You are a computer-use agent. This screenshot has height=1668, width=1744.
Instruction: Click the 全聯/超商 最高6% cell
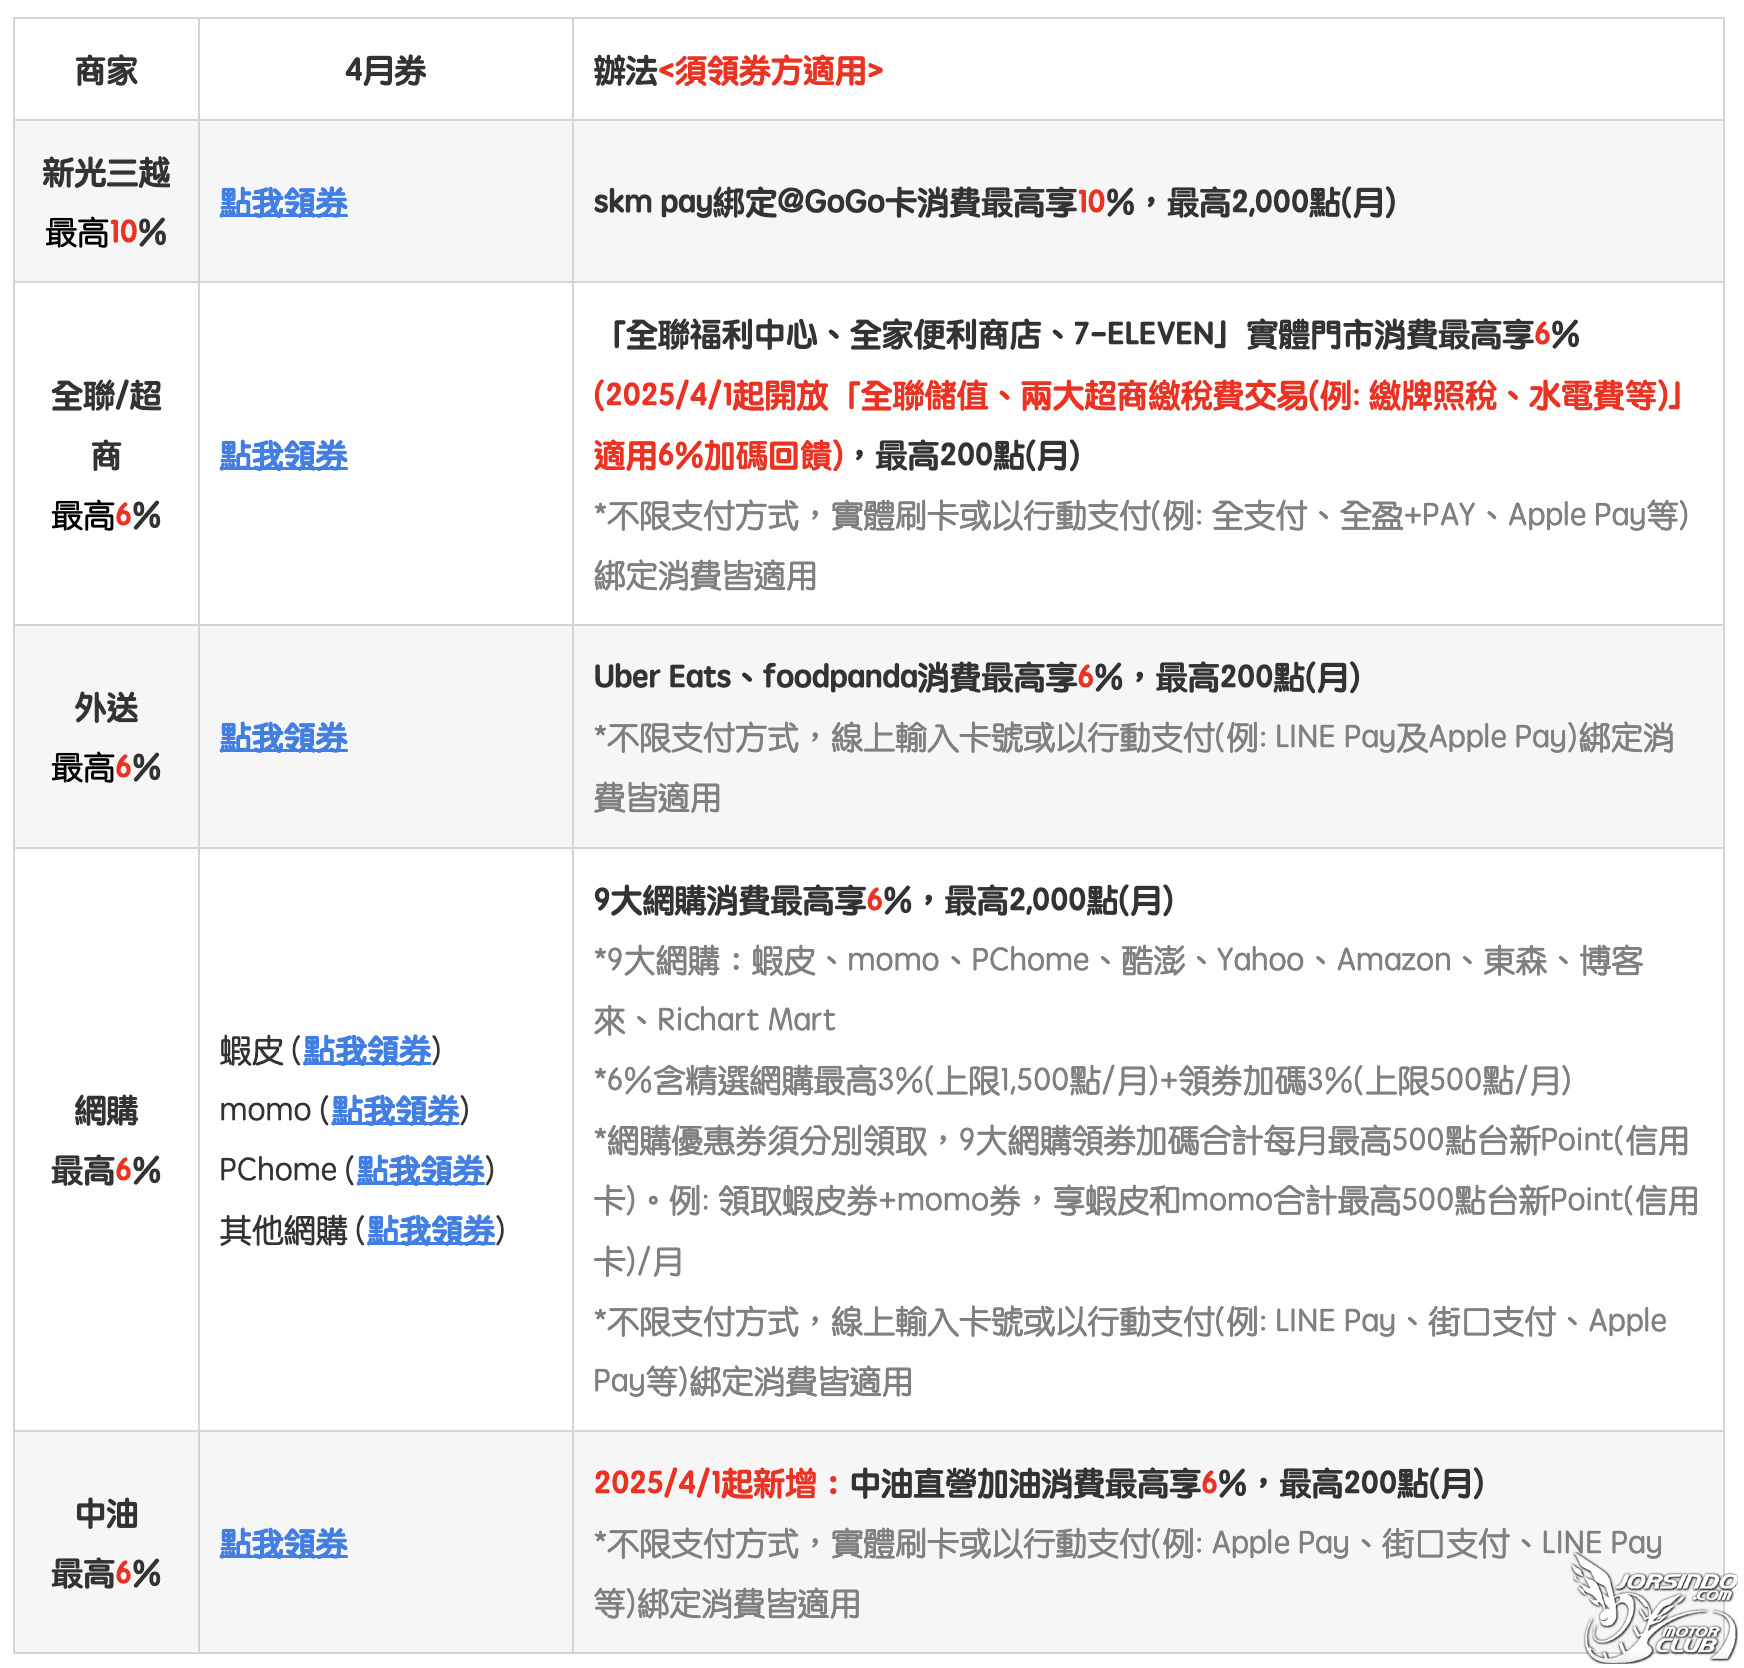(x=106, y=455)
